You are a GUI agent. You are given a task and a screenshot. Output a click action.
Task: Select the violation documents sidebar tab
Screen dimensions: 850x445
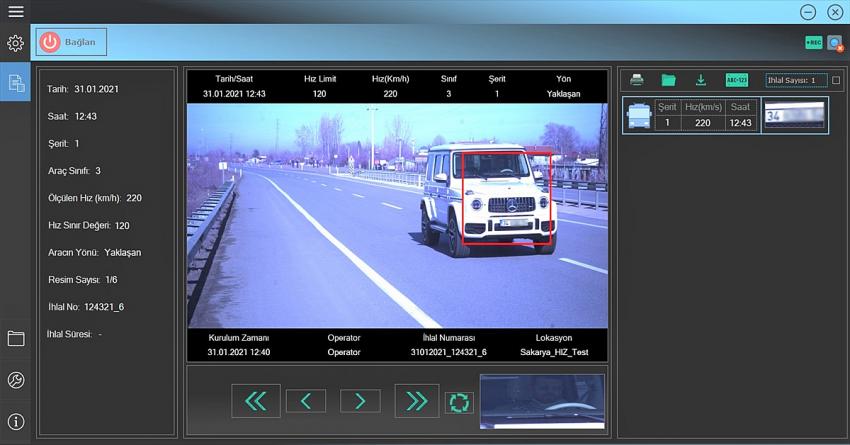(x=15, y=83)
